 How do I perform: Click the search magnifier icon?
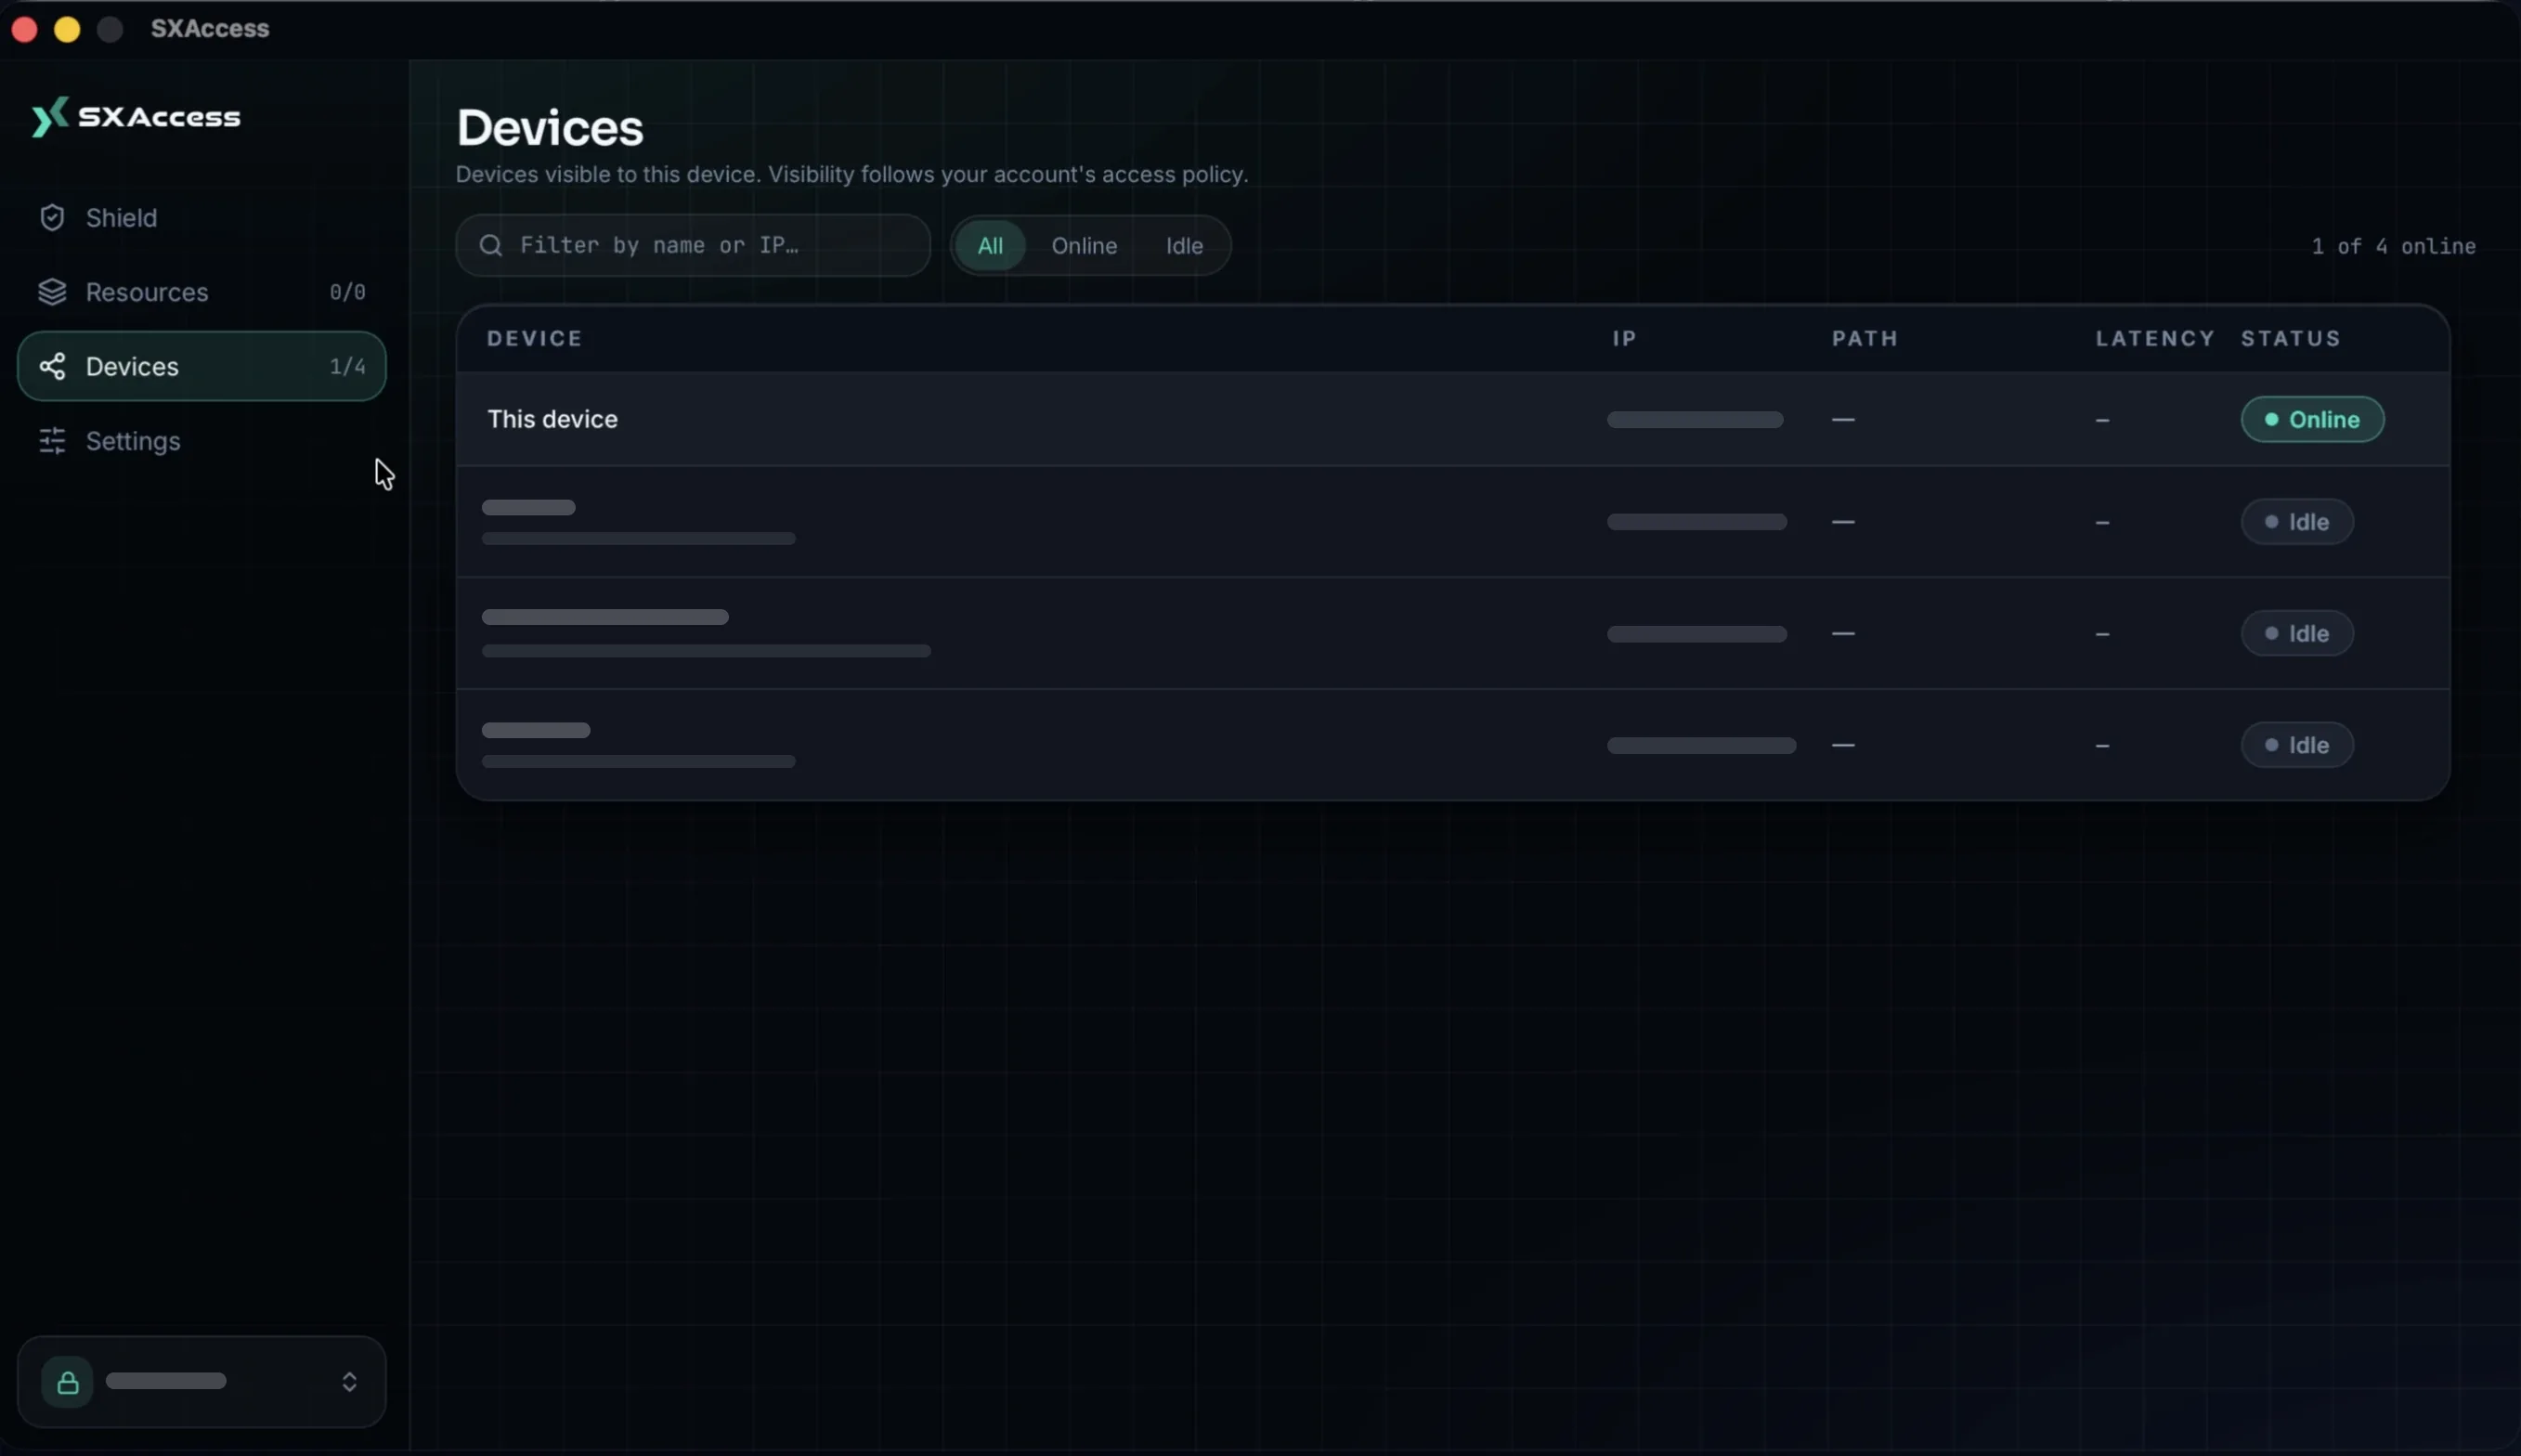pos(490,246)
